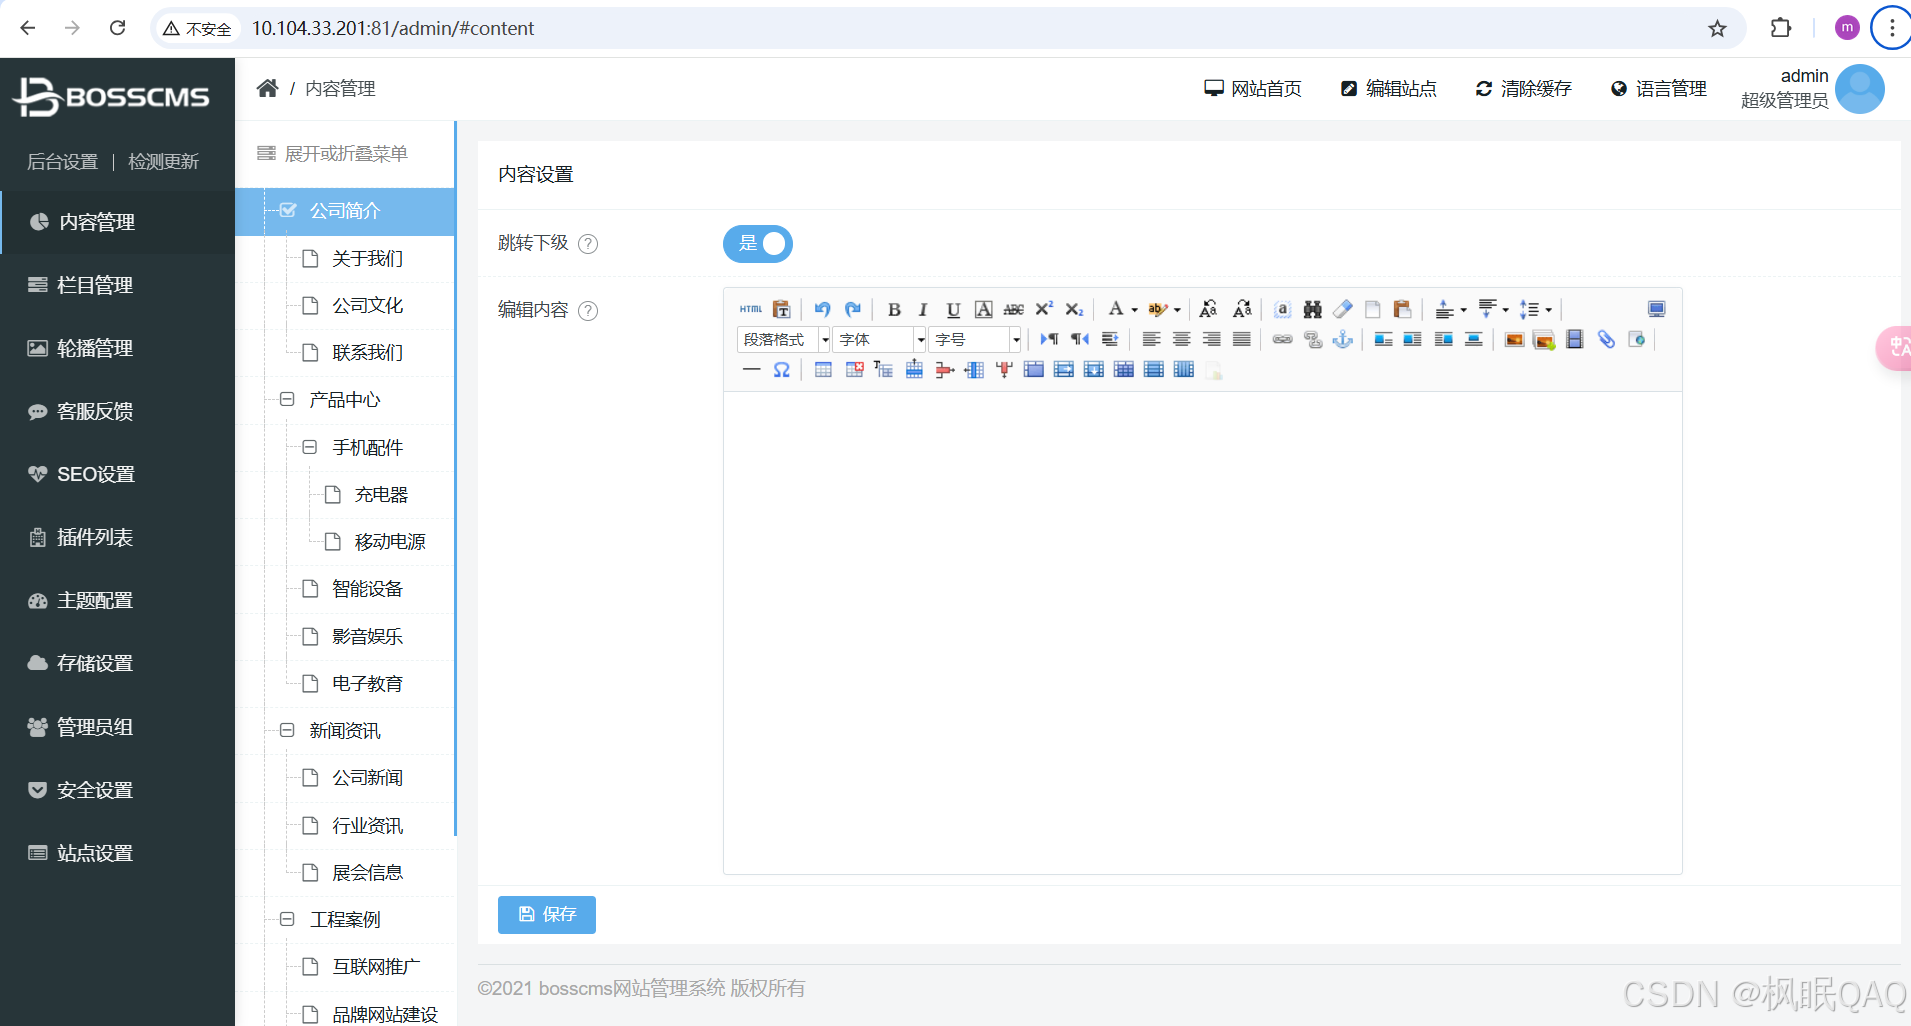Viewport: 1911px width, 1026px height.
Task: Open the text color picker dropdown
Action: click(1132, 310)
